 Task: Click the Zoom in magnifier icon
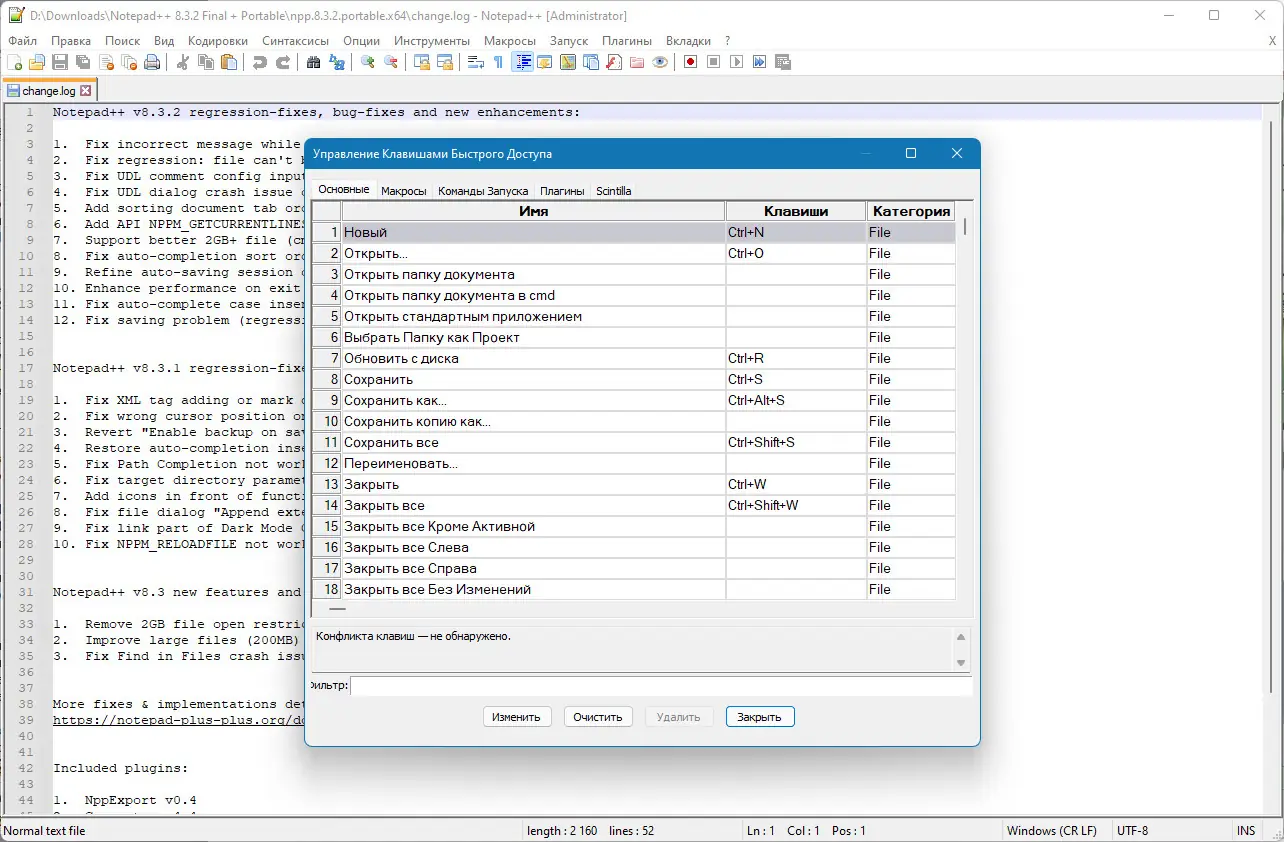368,62
